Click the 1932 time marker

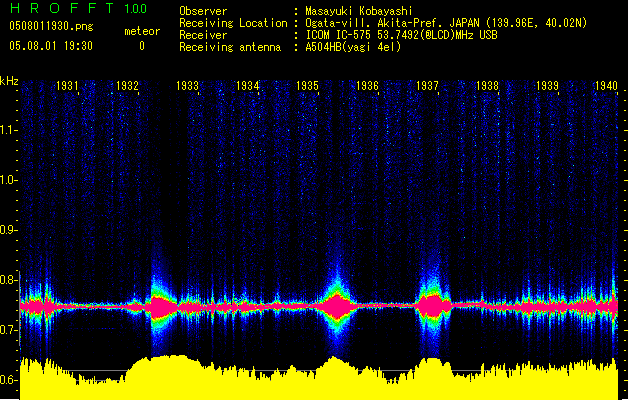[127, 86]
